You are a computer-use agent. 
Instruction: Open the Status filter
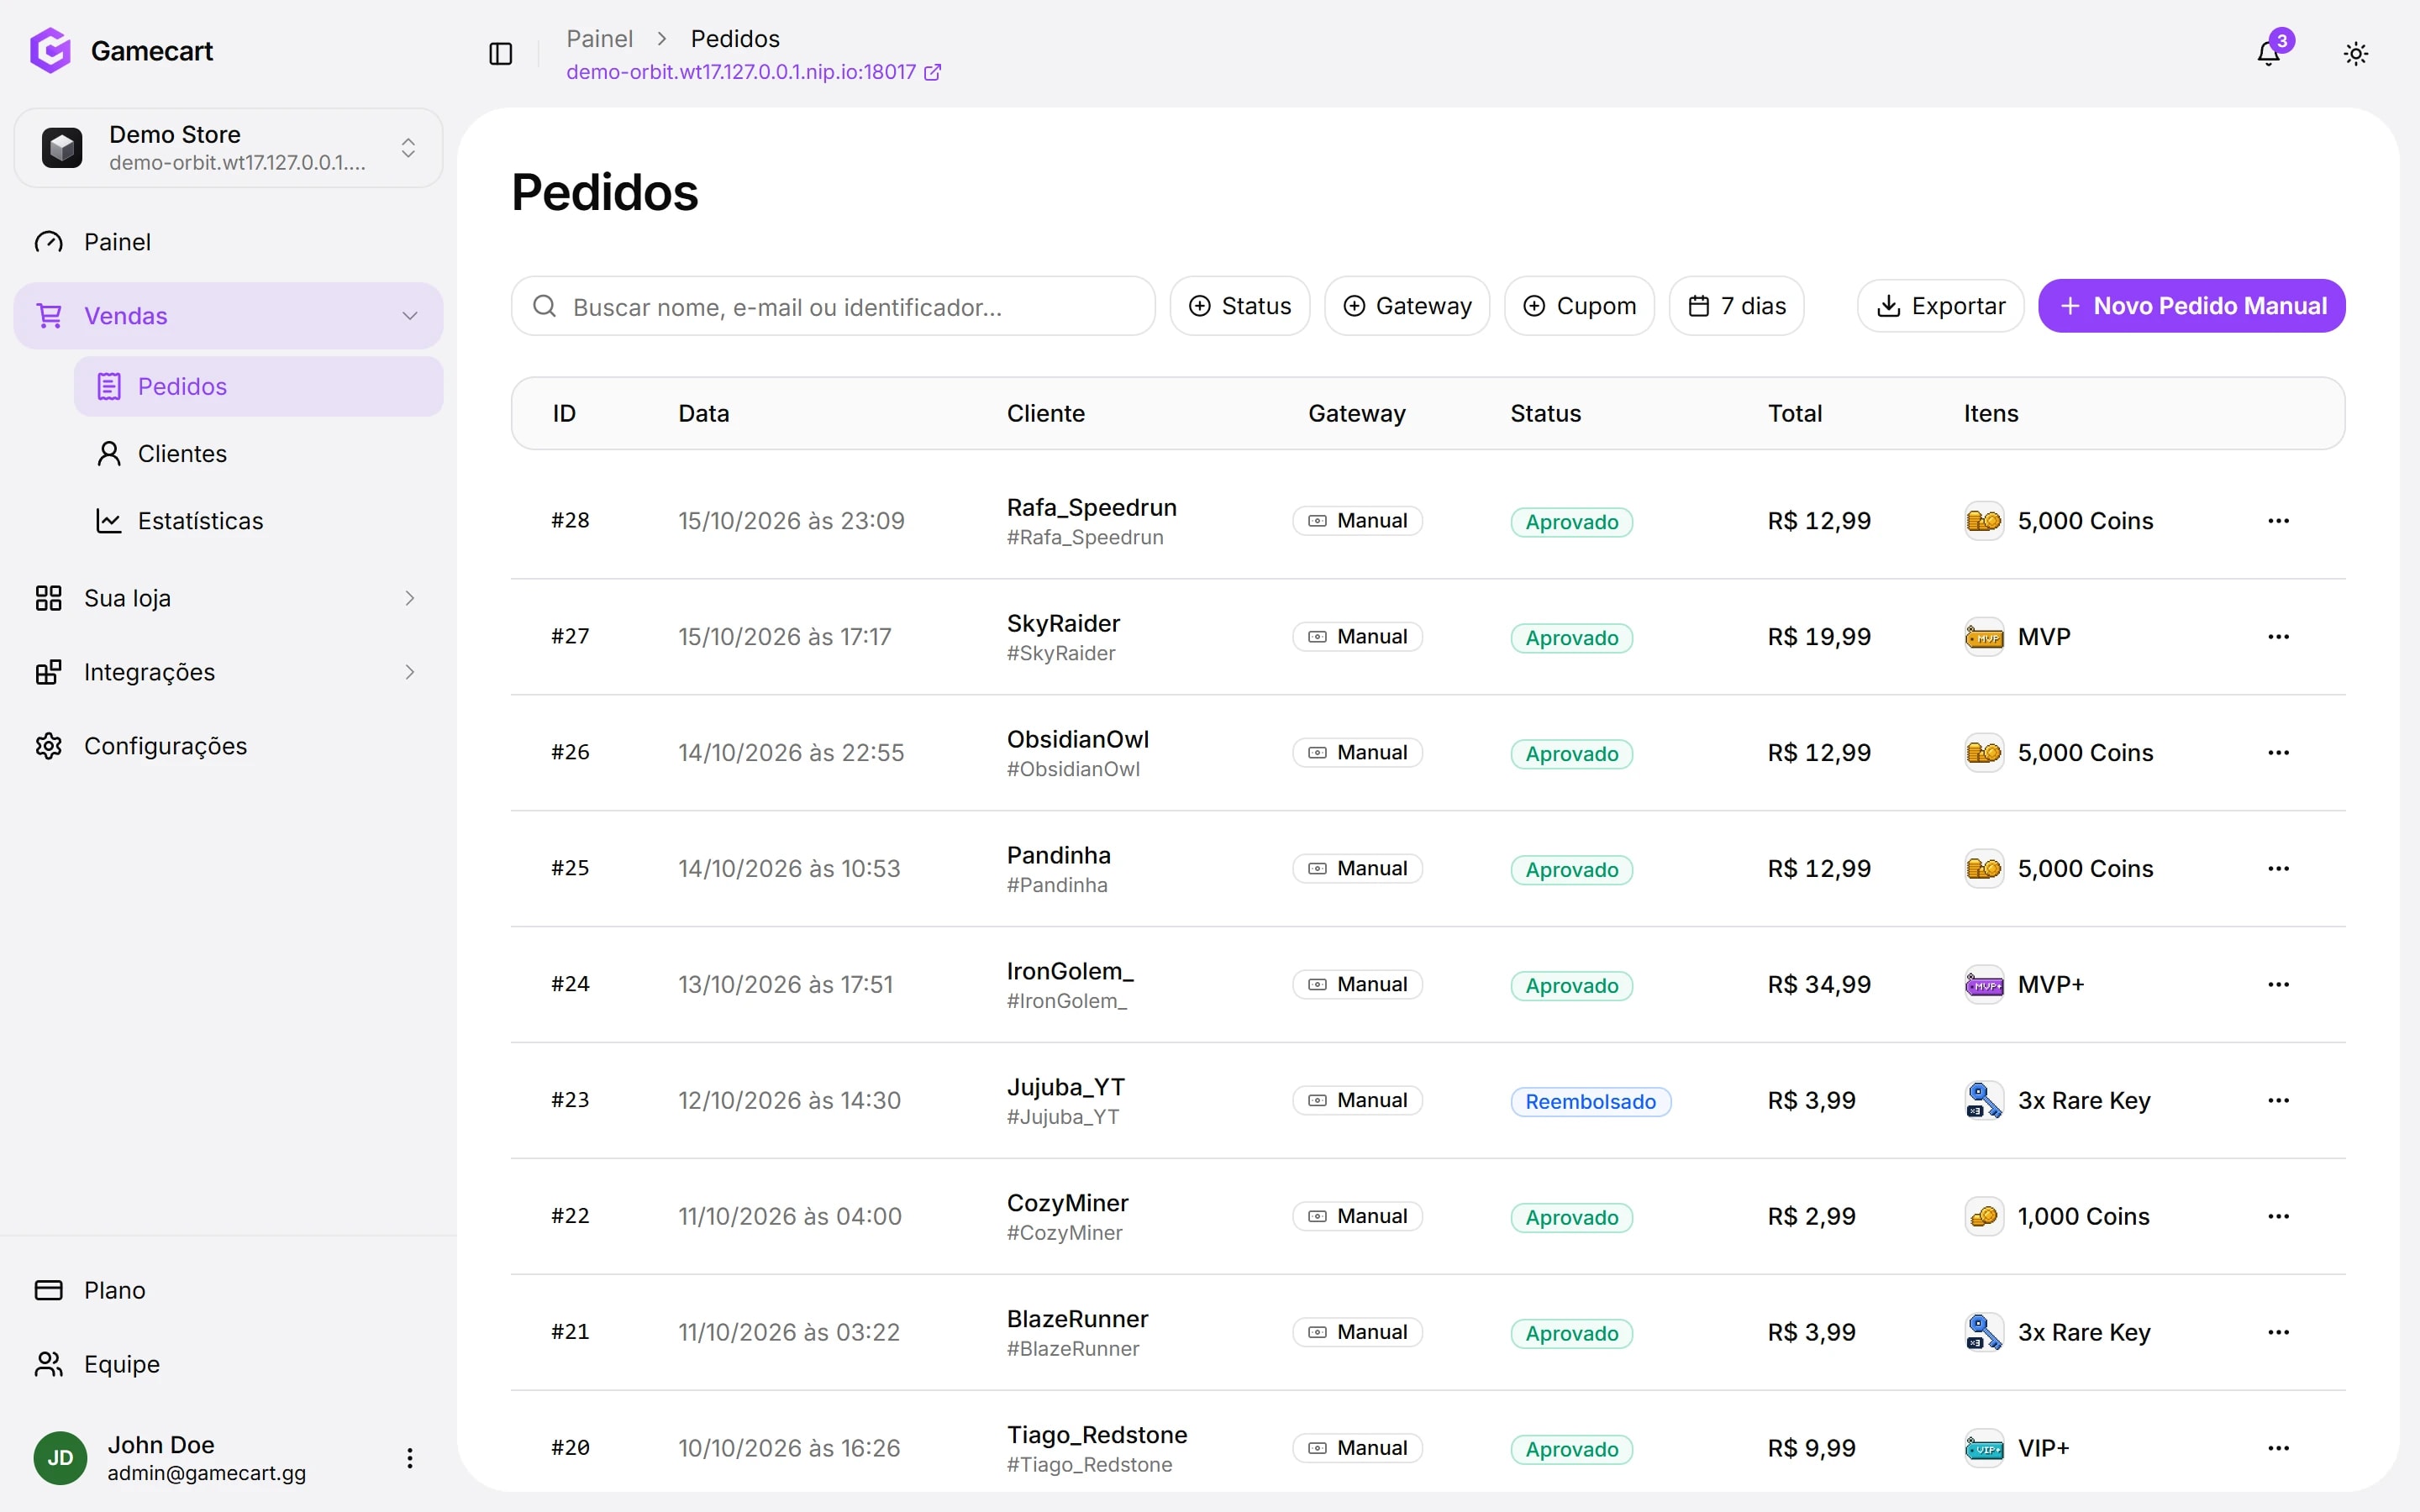click(1240, 306)
